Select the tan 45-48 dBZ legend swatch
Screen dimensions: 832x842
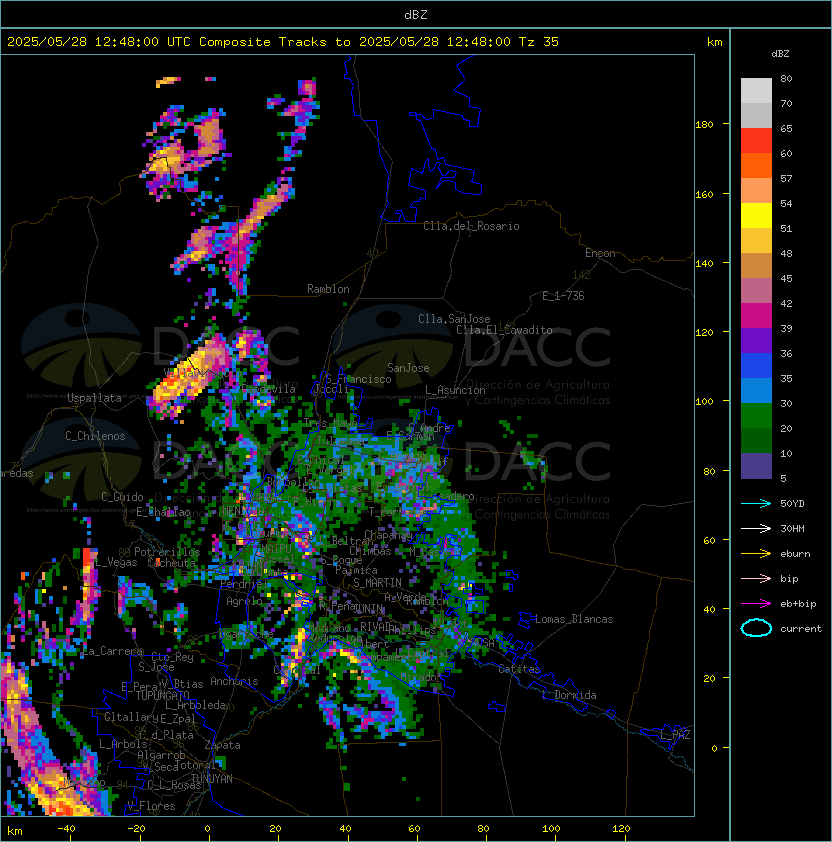click(756, 266)
